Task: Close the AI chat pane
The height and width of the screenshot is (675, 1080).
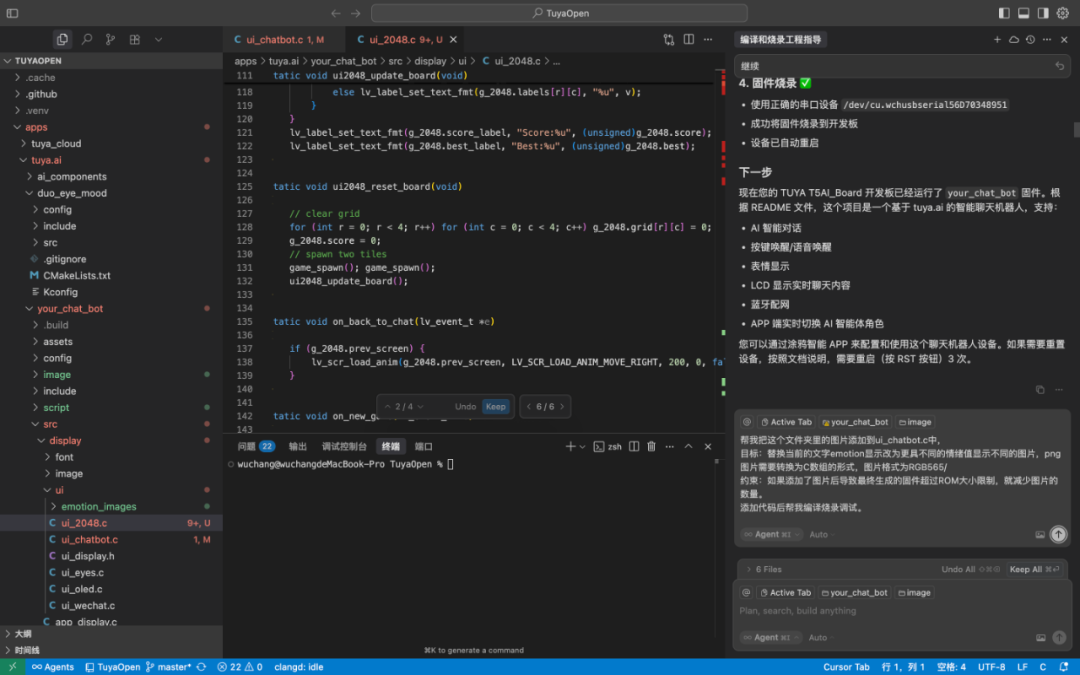Action: point(1064,39)
